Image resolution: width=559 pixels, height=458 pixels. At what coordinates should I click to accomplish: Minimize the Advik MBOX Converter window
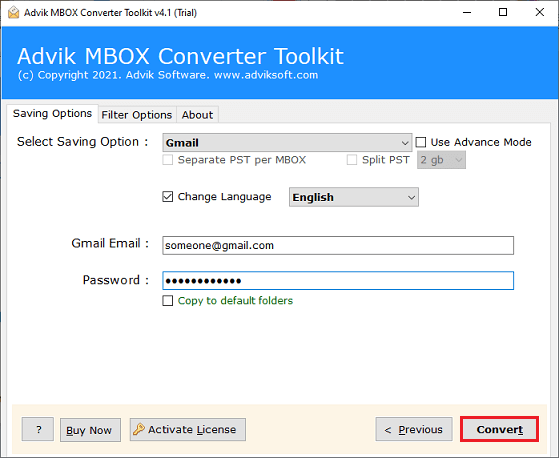pos(467,12)
